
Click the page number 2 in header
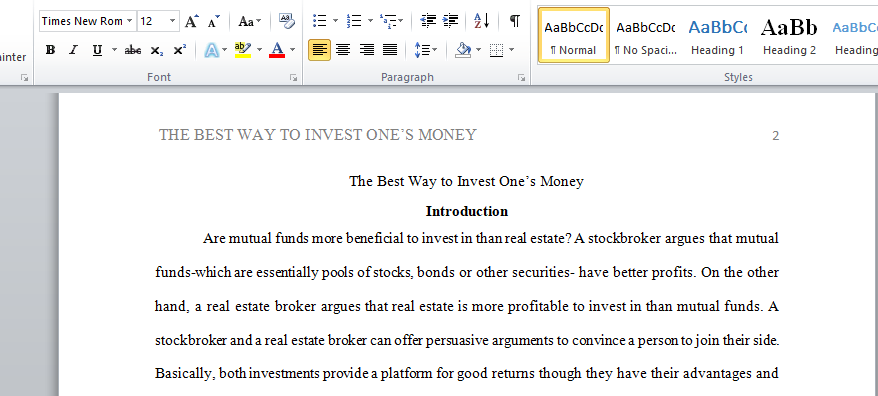(776, 136)
